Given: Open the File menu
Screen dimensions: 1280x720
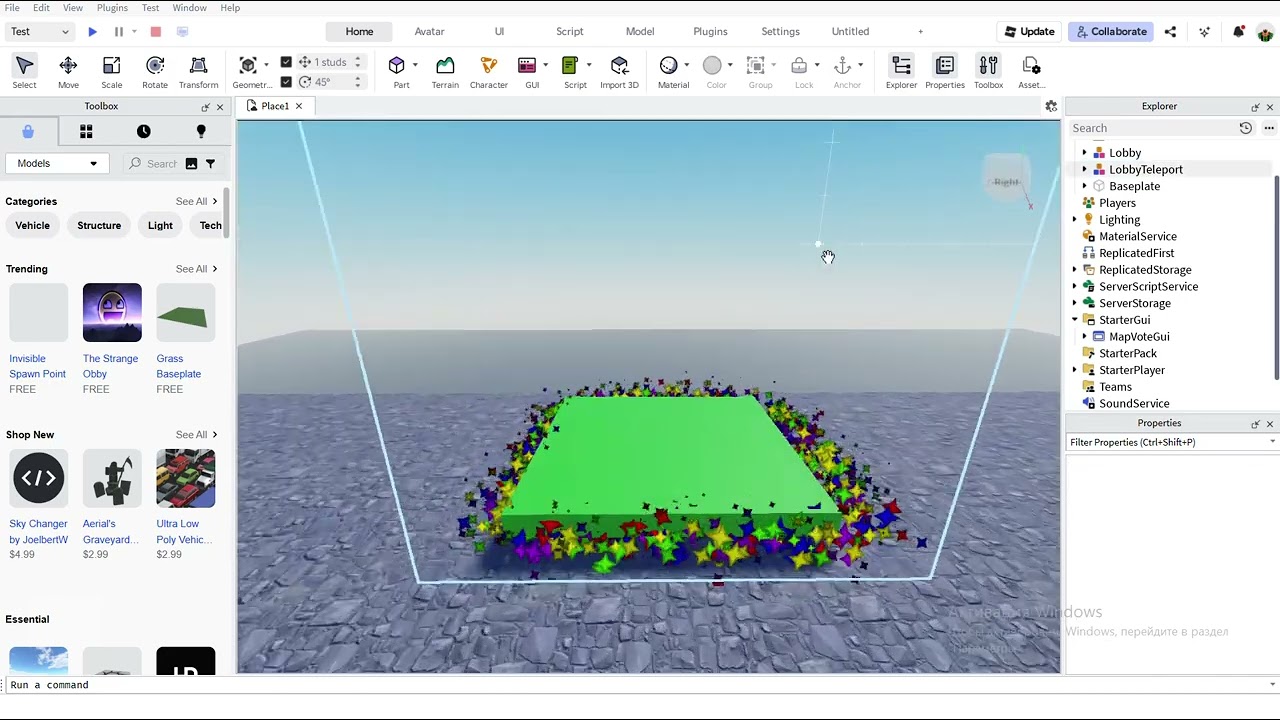Looking at the screenshot, I should (x=12, y=8).
